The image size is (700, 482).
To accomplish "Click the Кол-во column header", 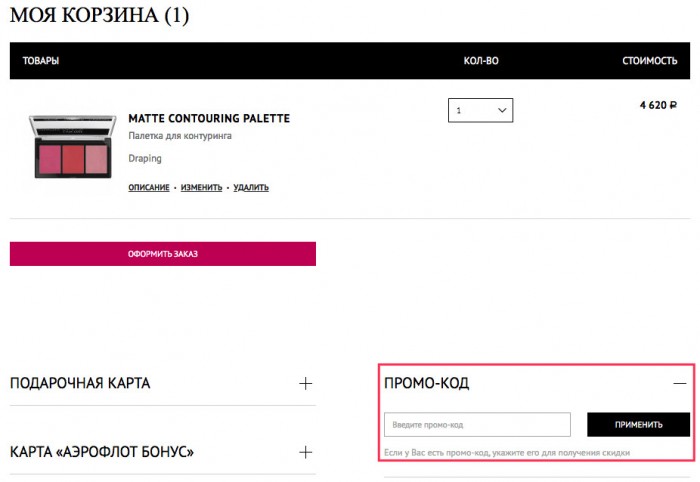I will (481, 61).
